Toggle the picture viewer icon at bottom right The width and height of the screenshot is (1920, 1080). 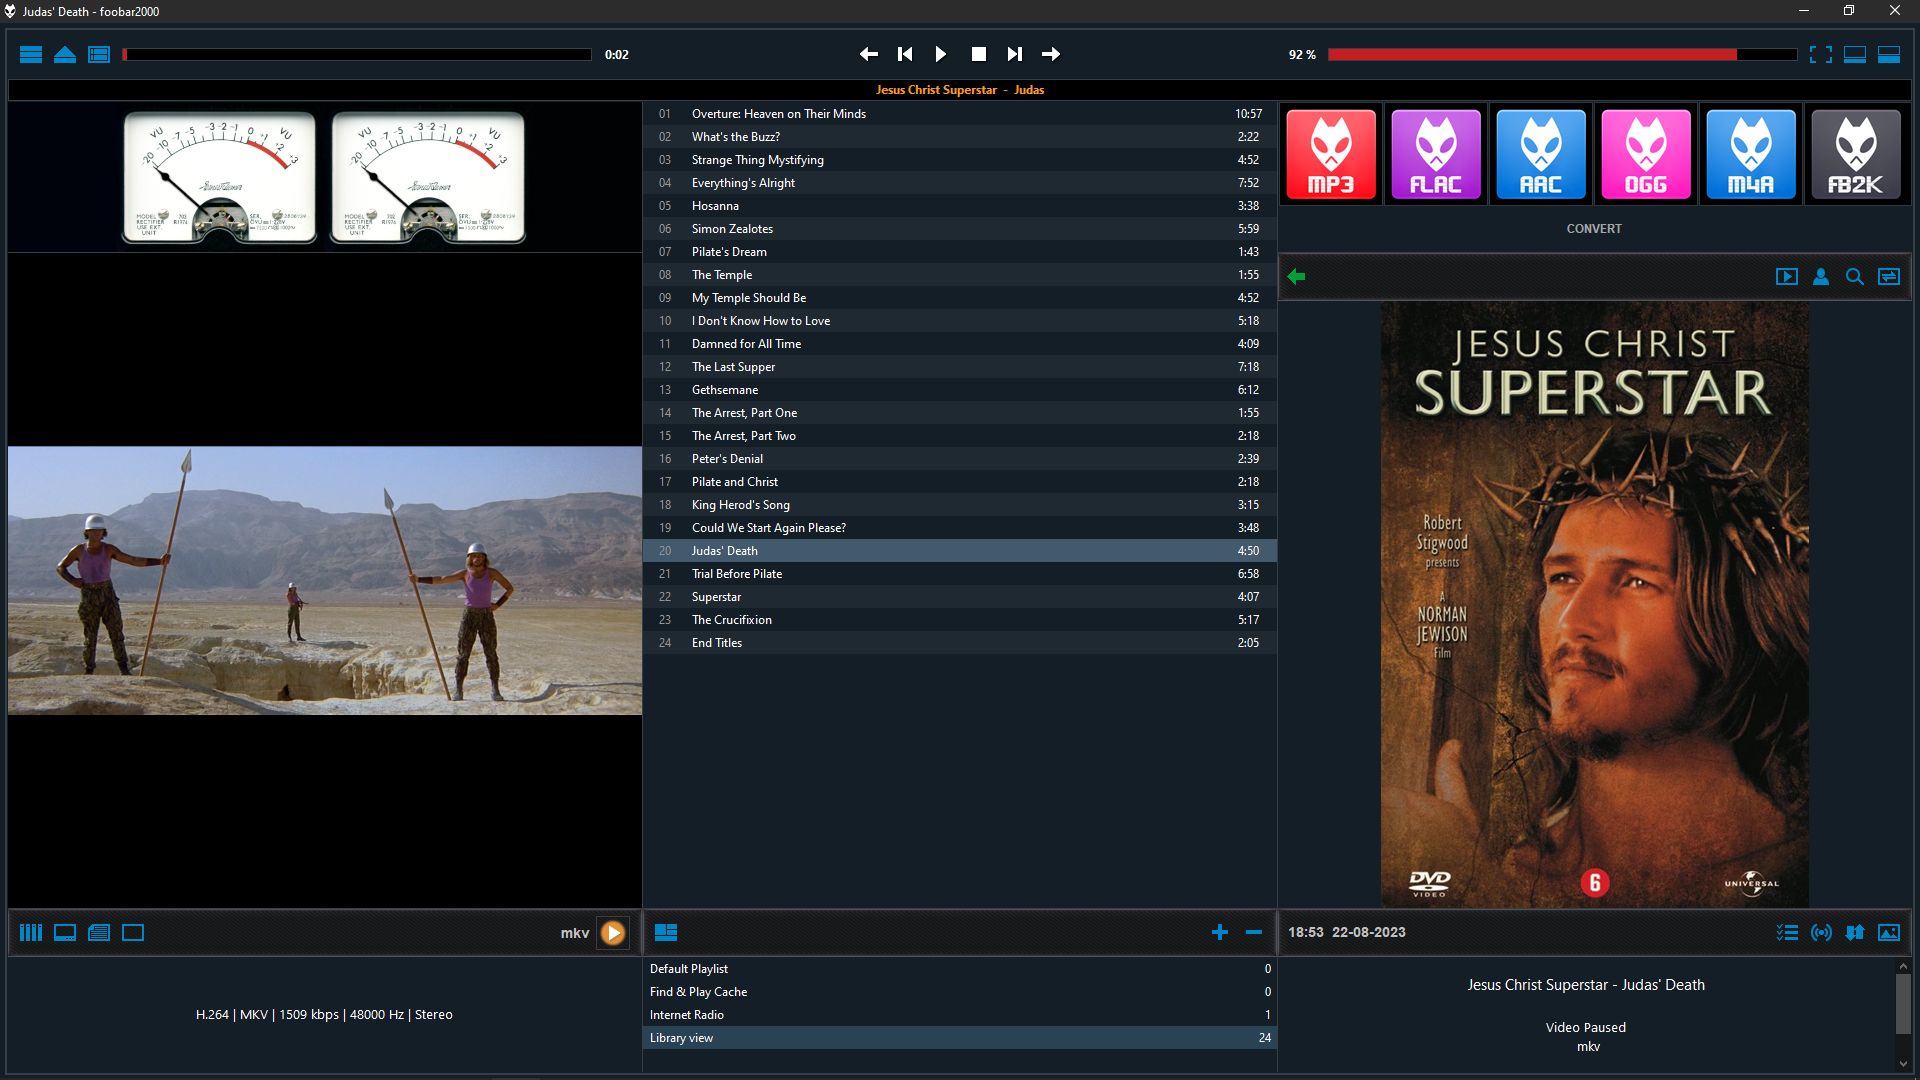click(x=1889, y=933)
